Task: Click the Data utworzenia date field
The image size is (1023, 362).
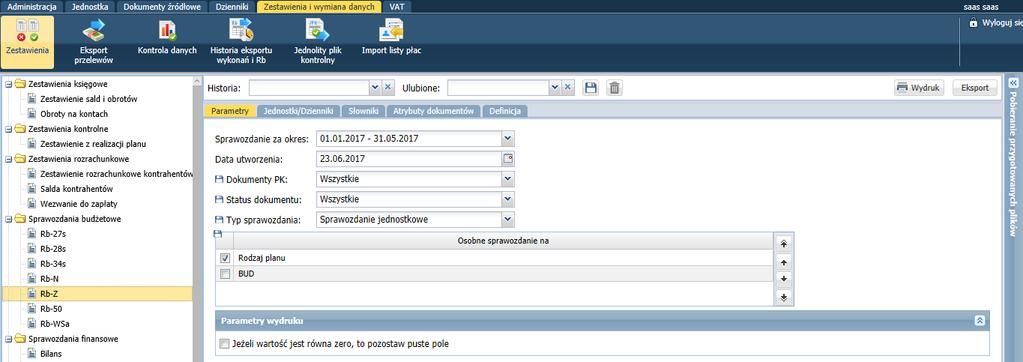Action: [408, 158]
